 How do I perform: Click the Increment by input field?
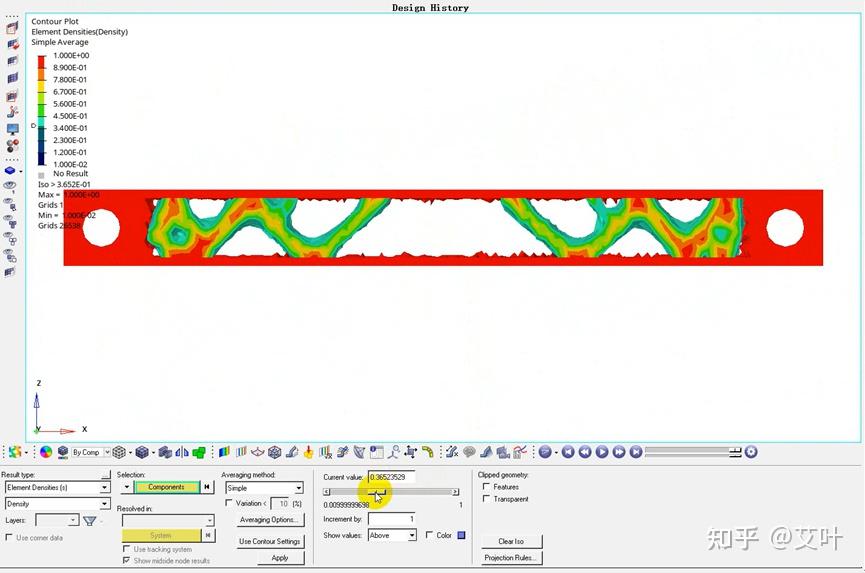coord(392,519)
